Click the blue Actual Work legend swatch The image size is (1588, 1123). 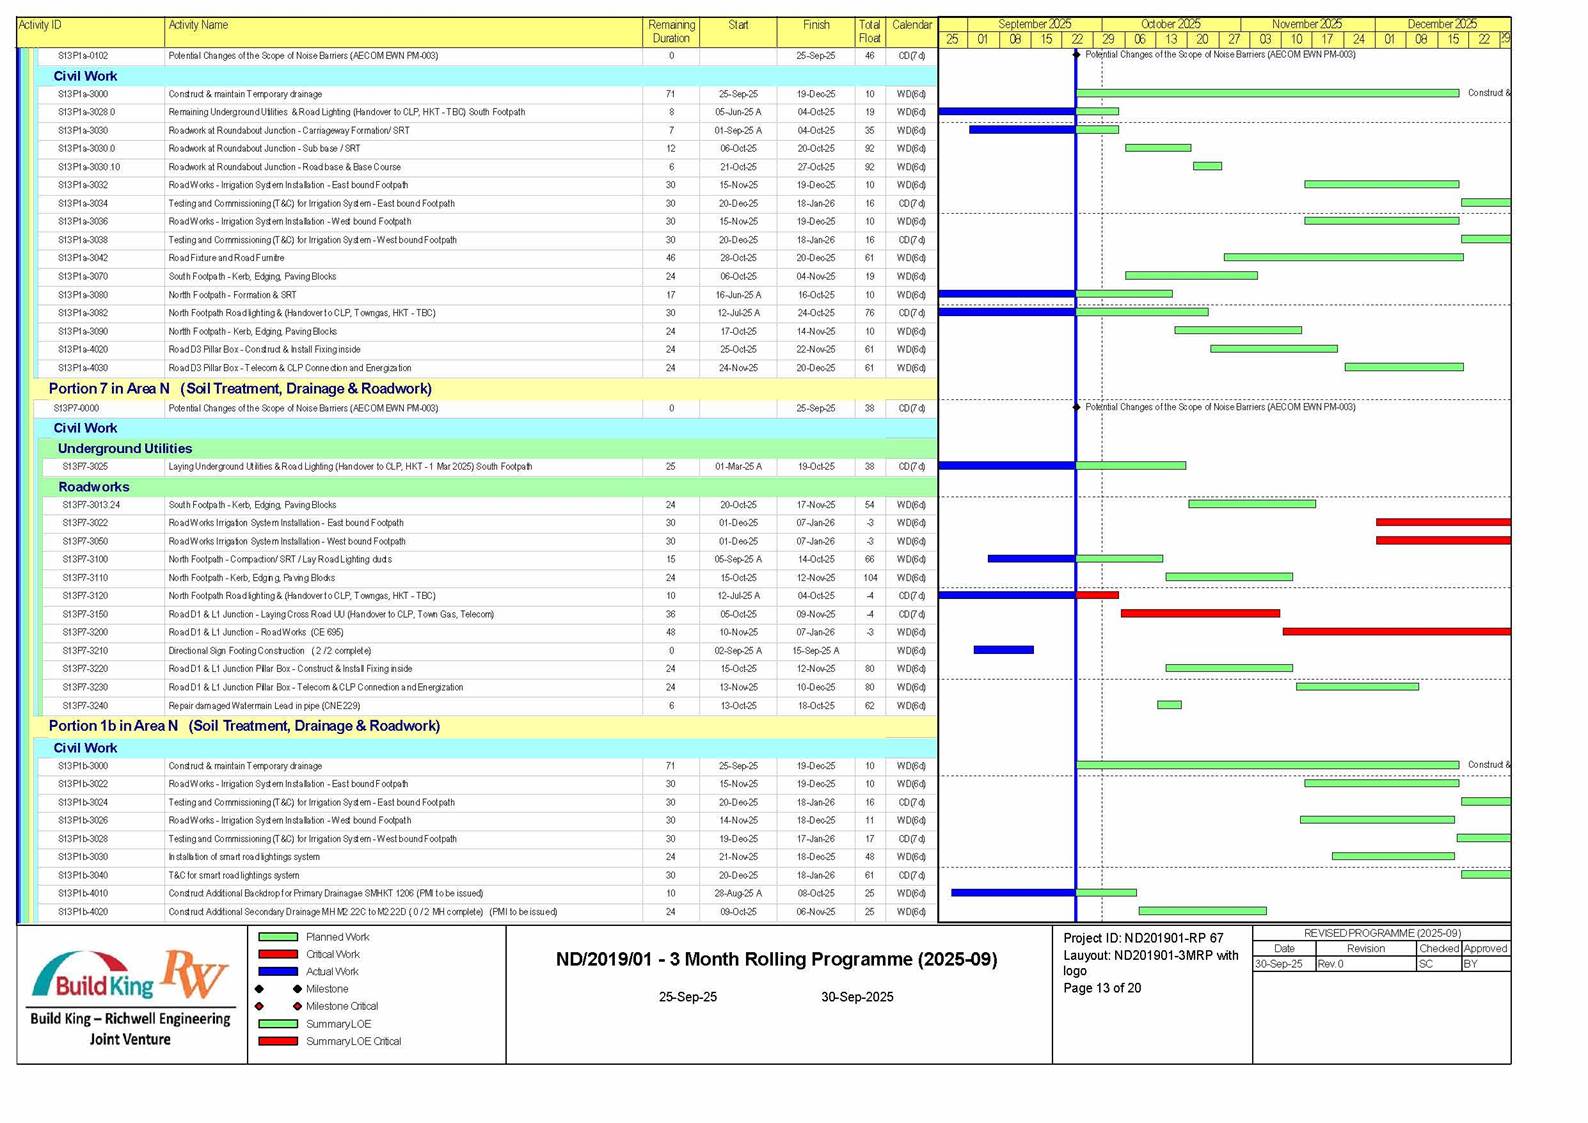click(278, 971)
